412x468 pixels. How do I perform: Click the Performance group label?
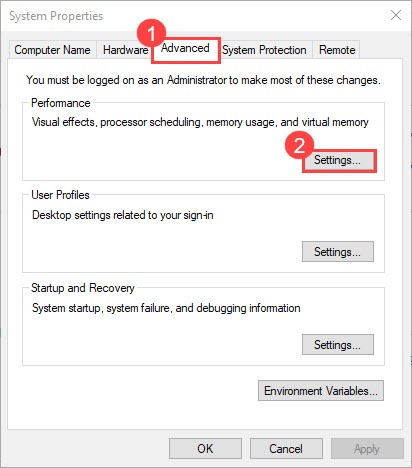(61, 103)
